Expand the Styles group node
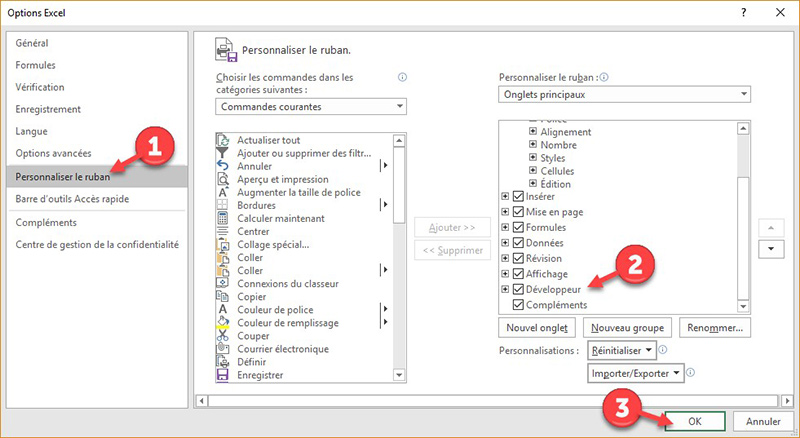800x438 pixels. pyautogui.click(x=533, y=157)
